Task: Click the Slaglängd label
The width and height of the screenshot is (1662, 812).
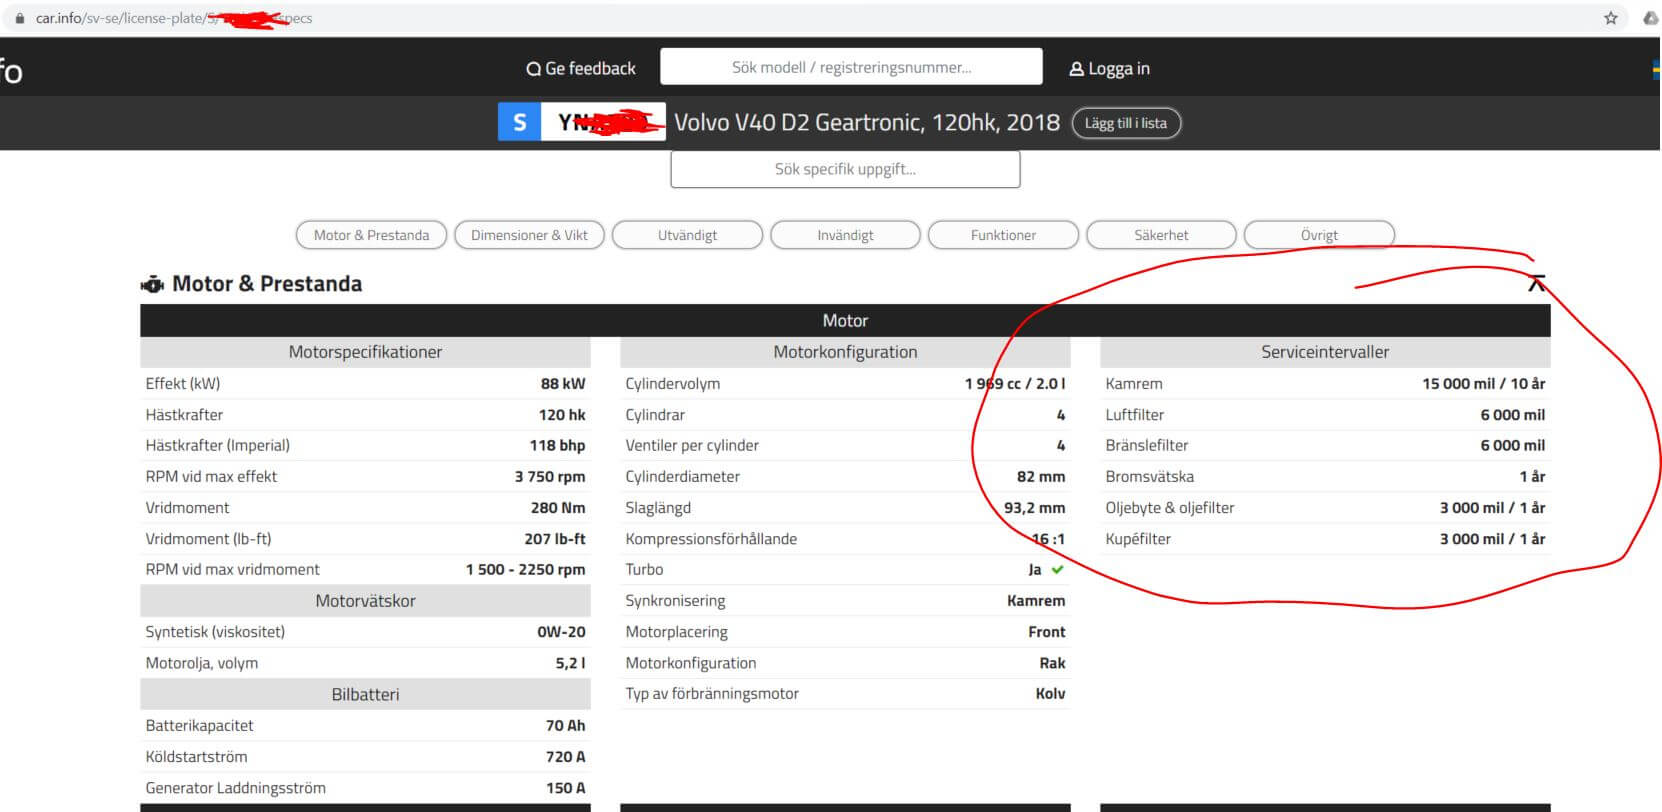Action: point(658,508)
